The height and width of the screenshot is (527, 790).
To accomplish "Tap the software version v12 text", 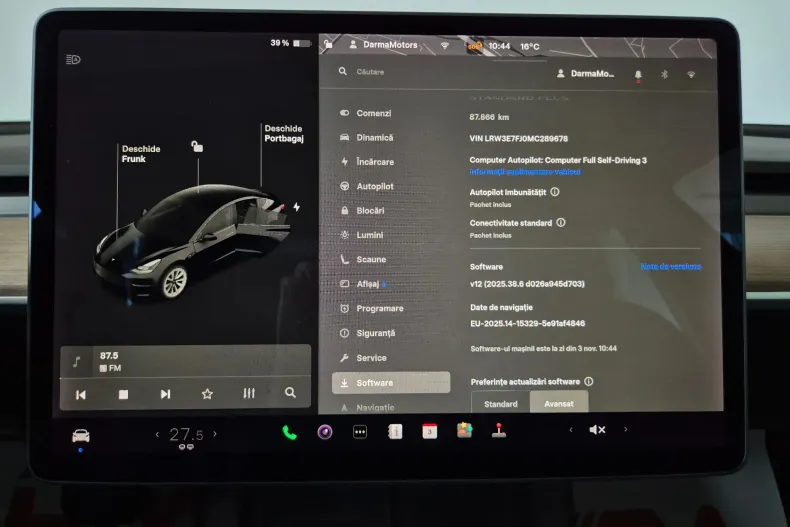I will point(527,284).
